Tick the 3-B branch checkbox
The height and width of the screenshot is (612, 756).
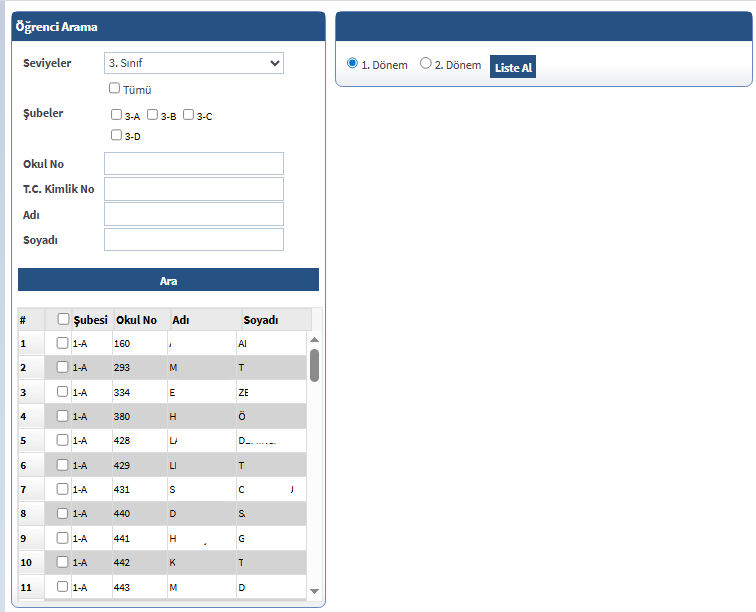click(x=153, y=115)
